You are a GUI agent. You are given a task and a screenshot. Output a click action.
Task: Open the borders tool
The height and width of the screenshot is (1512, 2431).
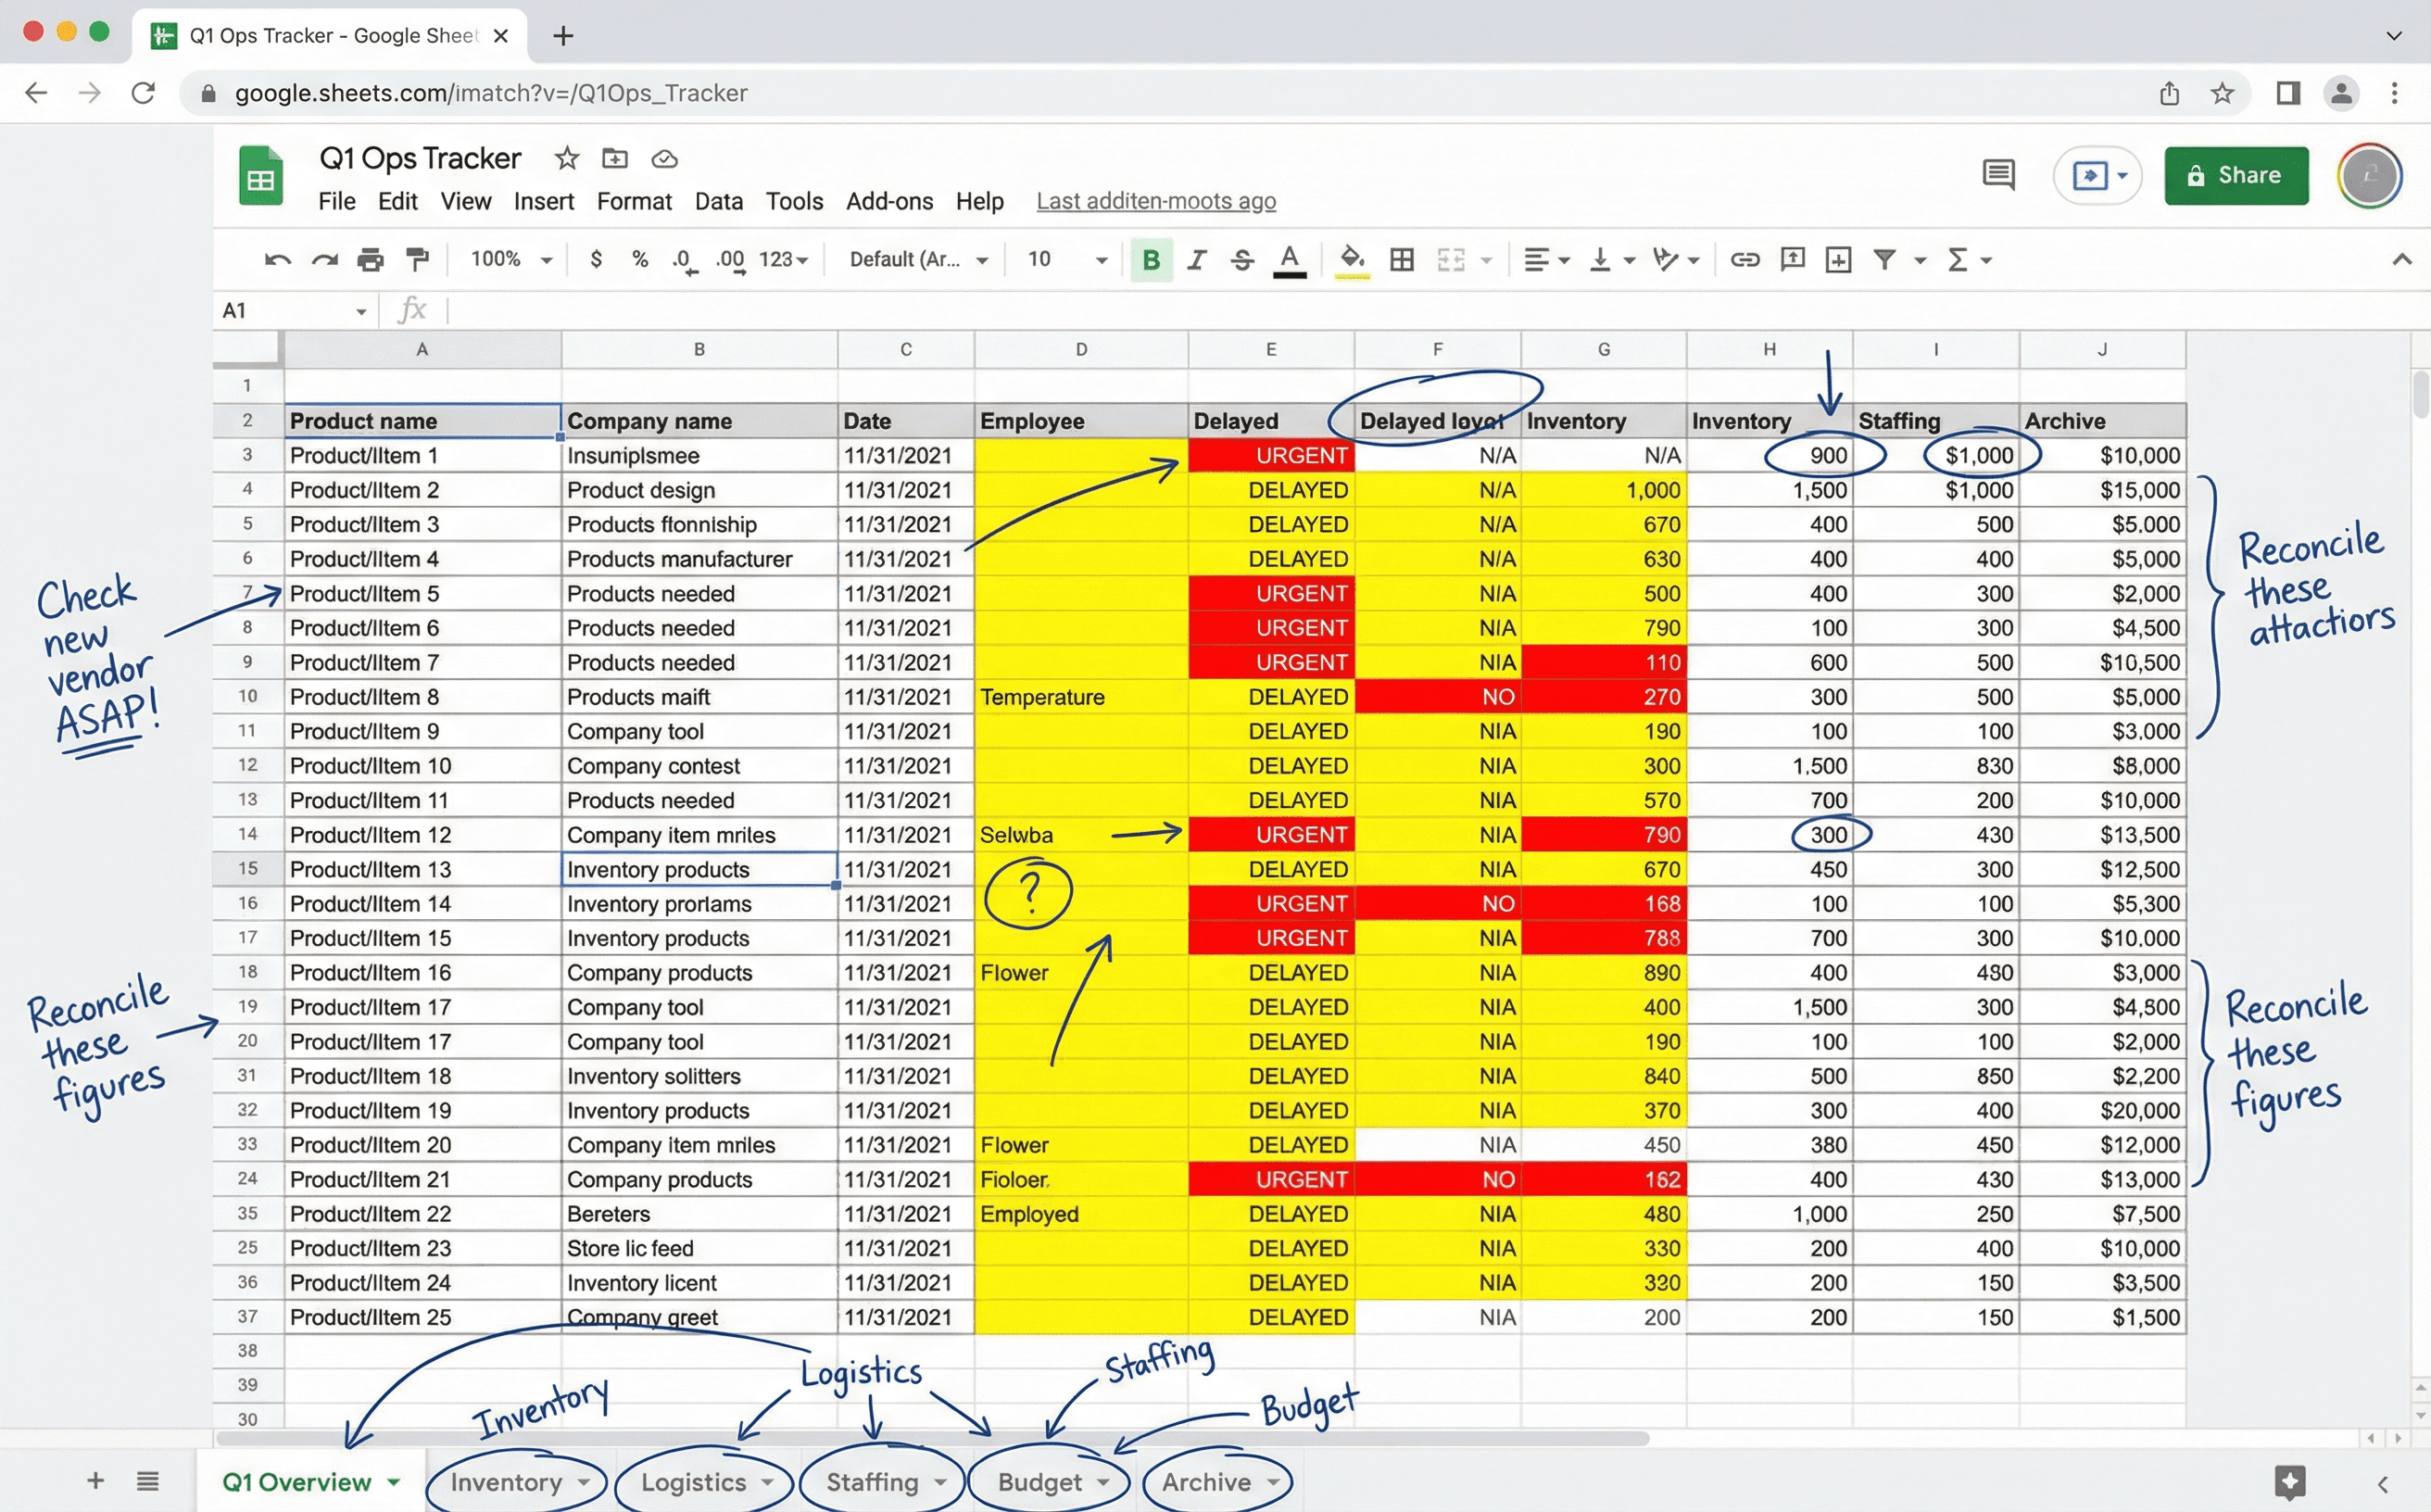(x=1401, y=259)
